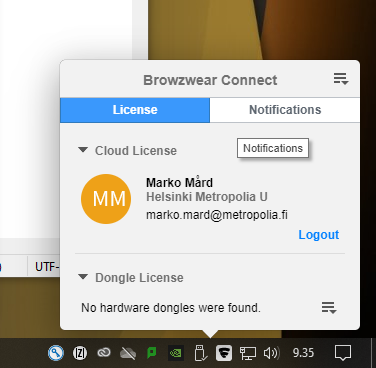Click the Helsinki Metropolia U organization text
The image size is (376, 368).
pyautogui.click(x=207, y=197)
